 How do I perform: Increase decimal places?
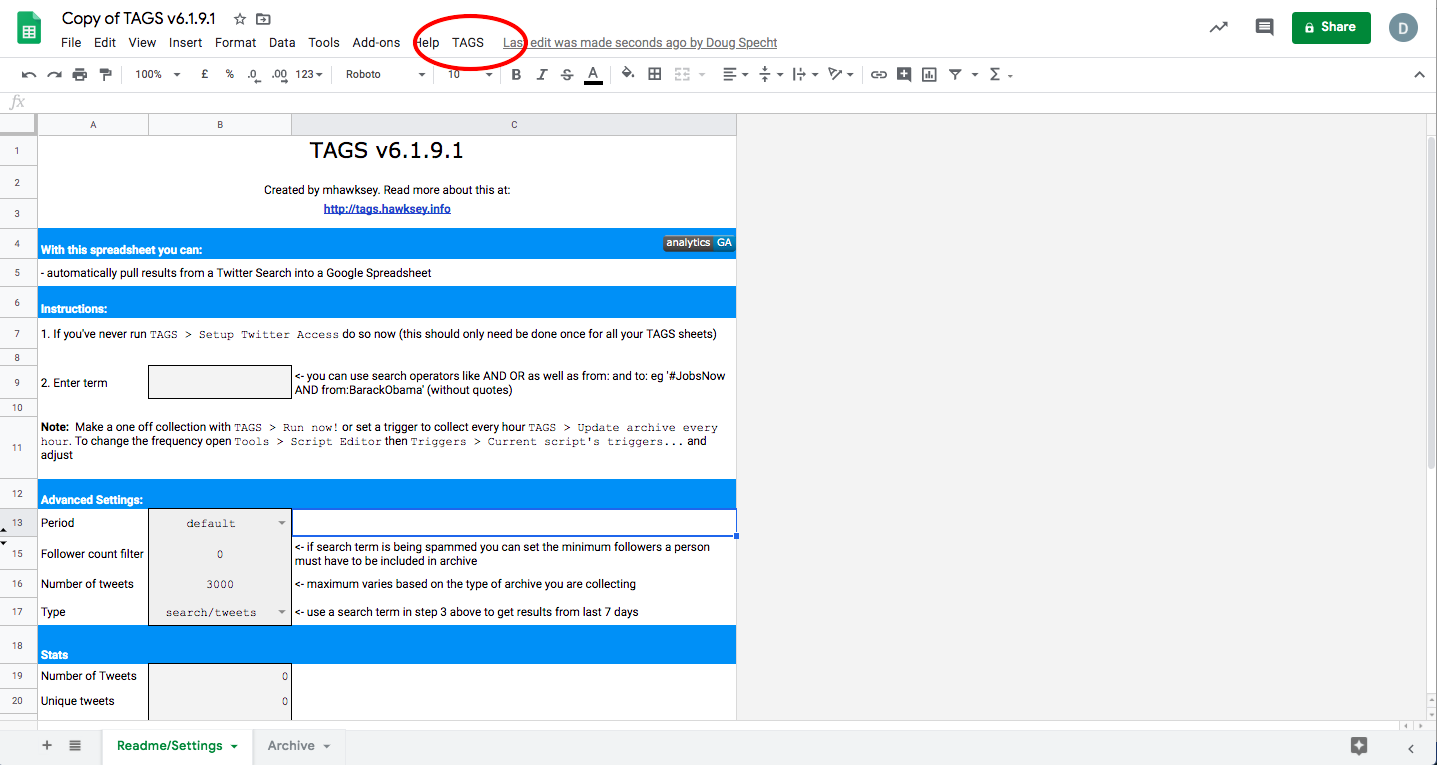point(279,75)
